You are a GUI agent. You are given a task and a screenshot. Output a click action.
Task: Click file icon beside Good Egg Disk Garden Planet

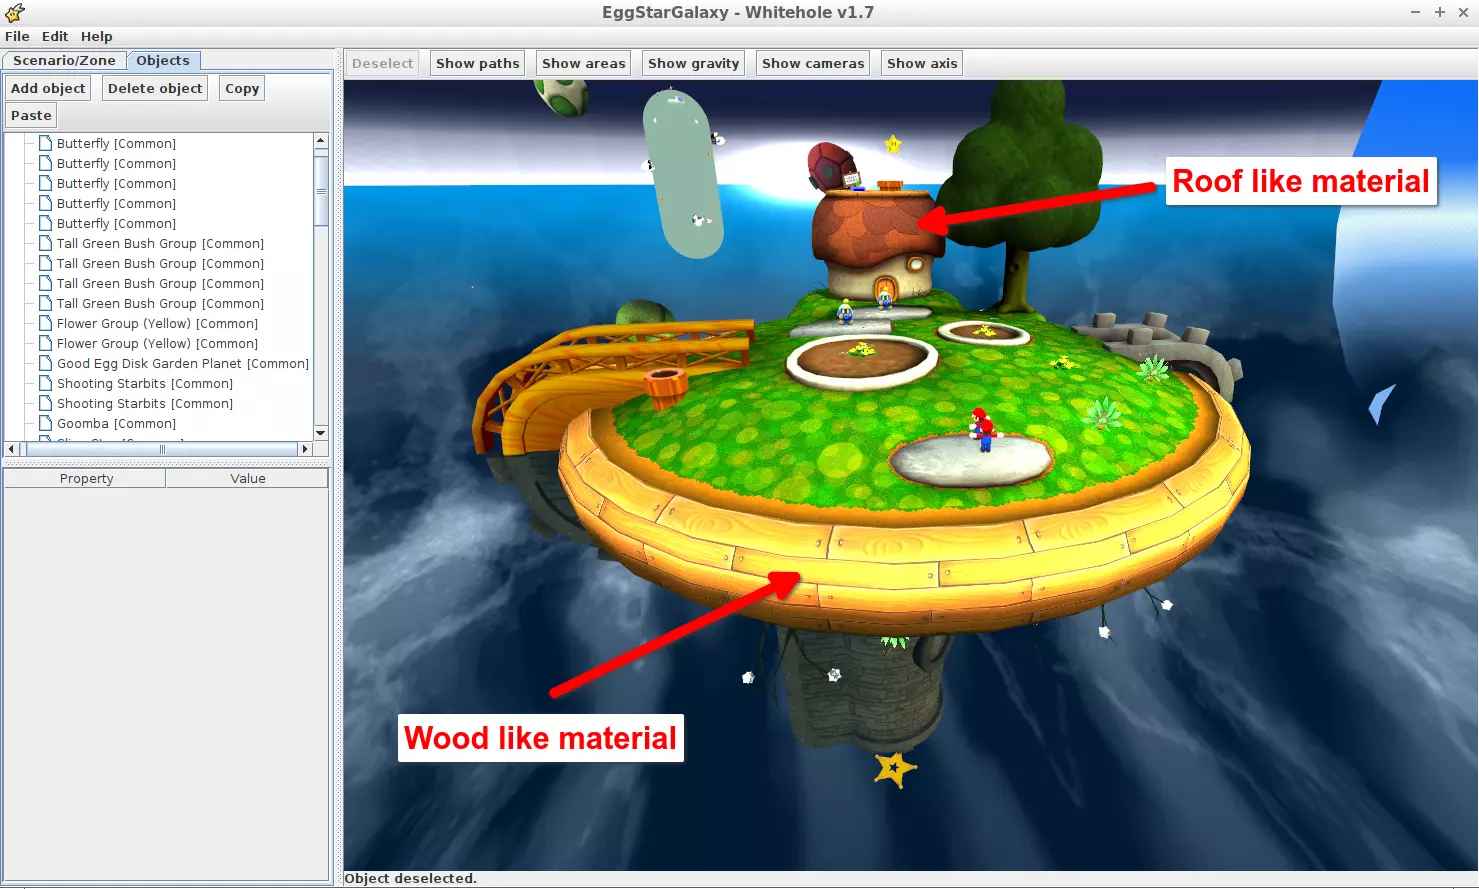[x=45, y=363]
